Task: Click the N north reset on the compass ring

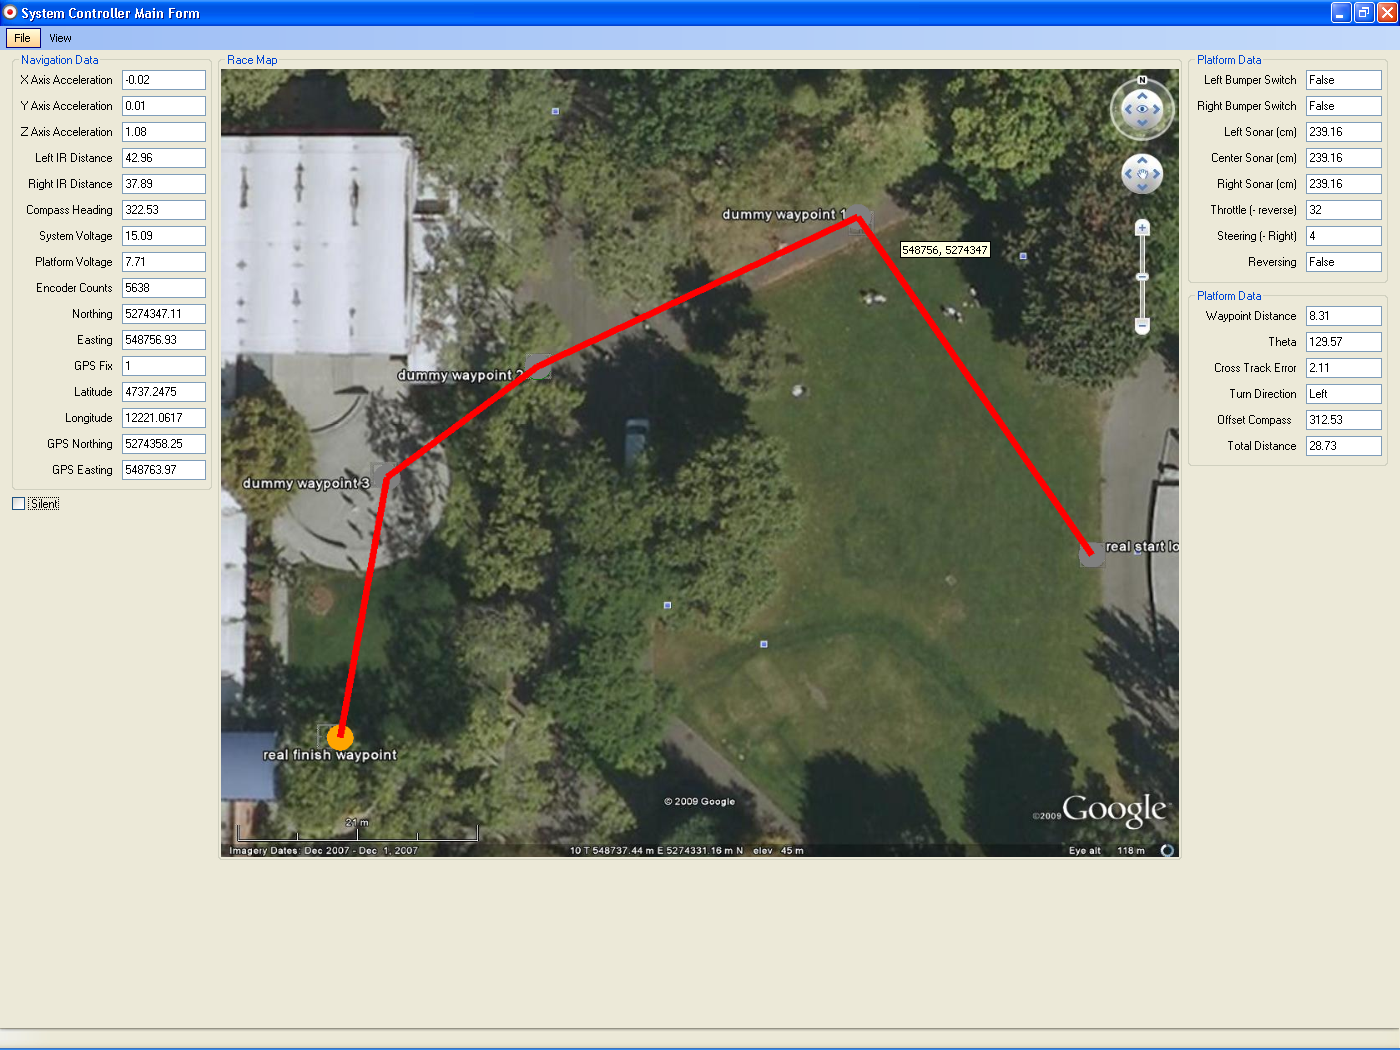Action: 1142,80
